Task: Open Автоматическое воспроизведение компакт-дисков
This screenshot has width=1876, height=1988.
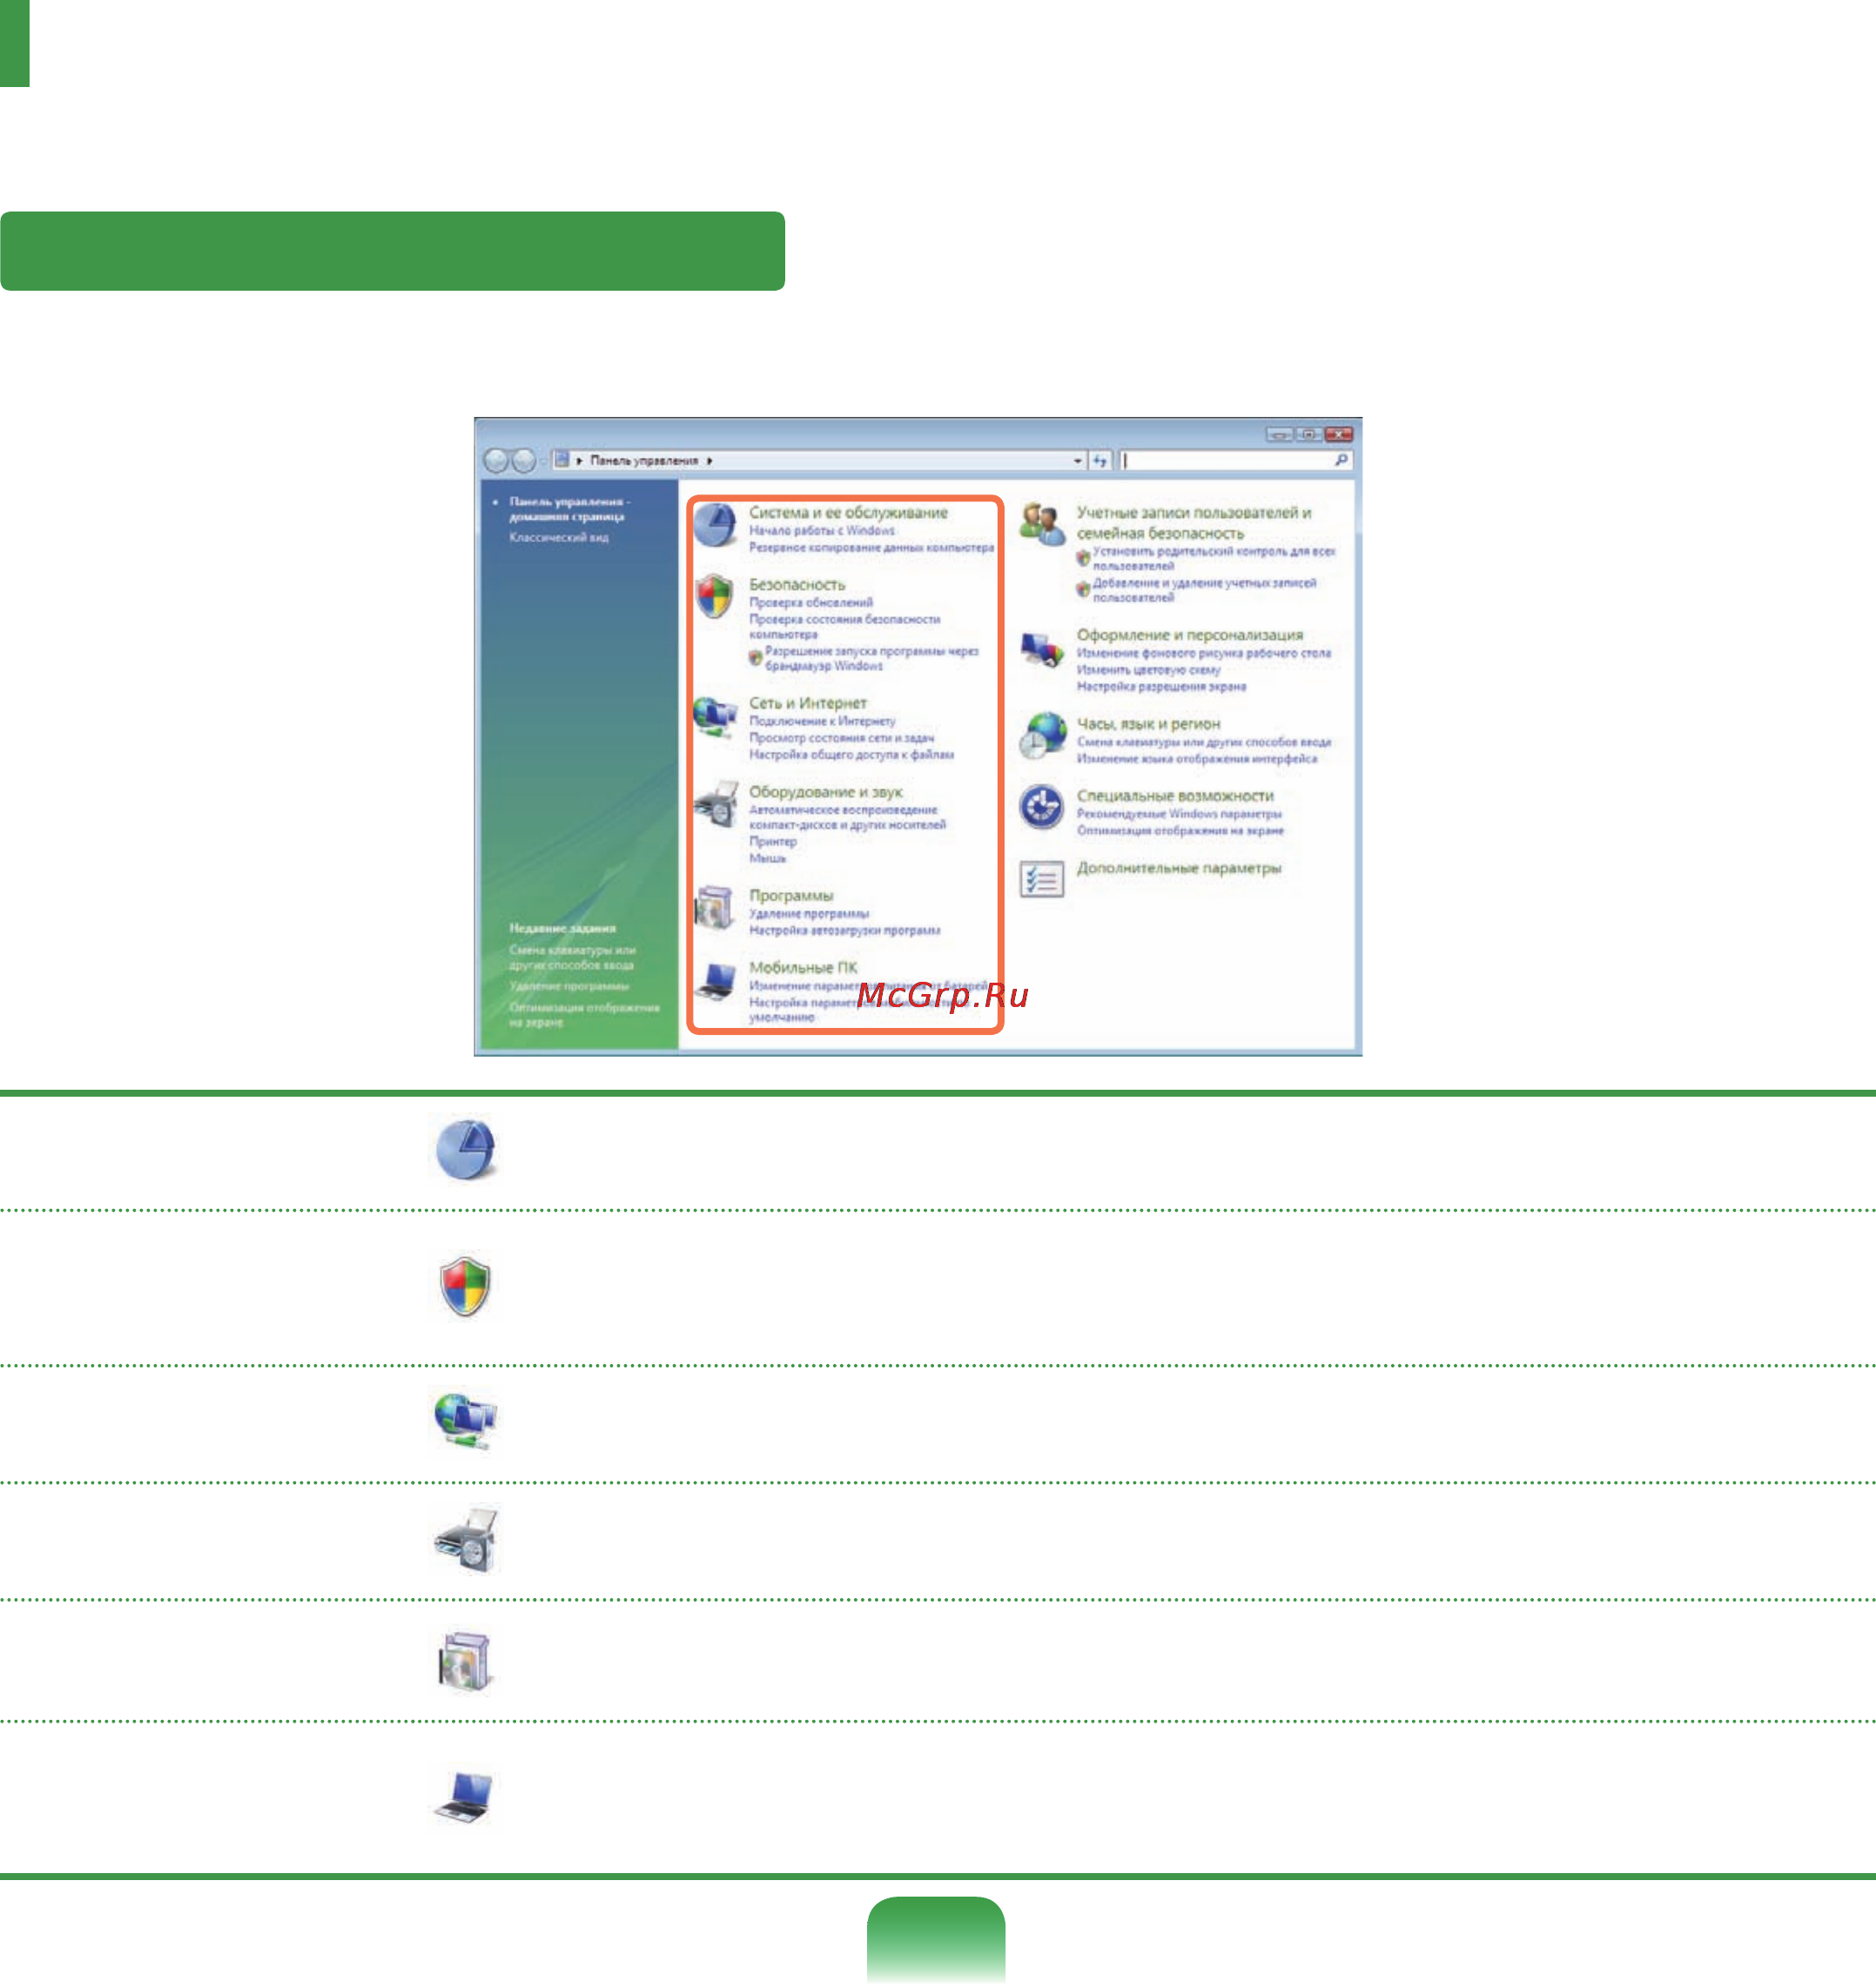Action: point(847,817)
